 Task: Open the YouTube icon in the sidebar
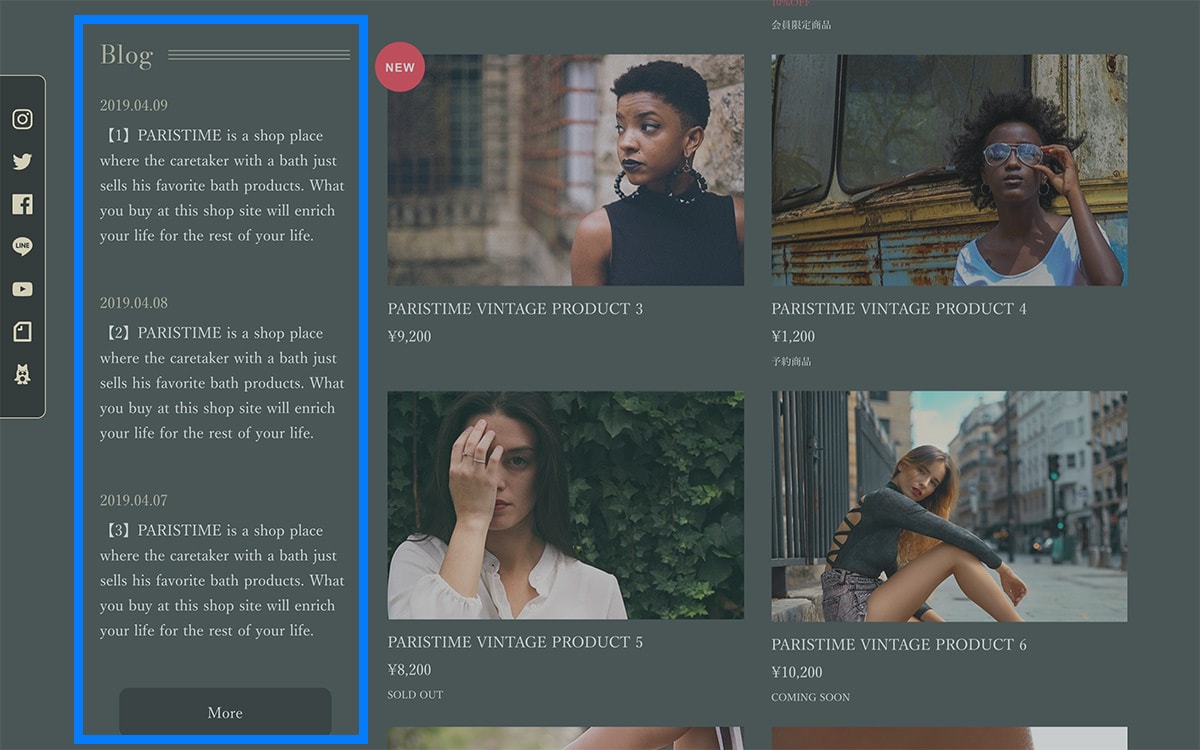[22, 289]
